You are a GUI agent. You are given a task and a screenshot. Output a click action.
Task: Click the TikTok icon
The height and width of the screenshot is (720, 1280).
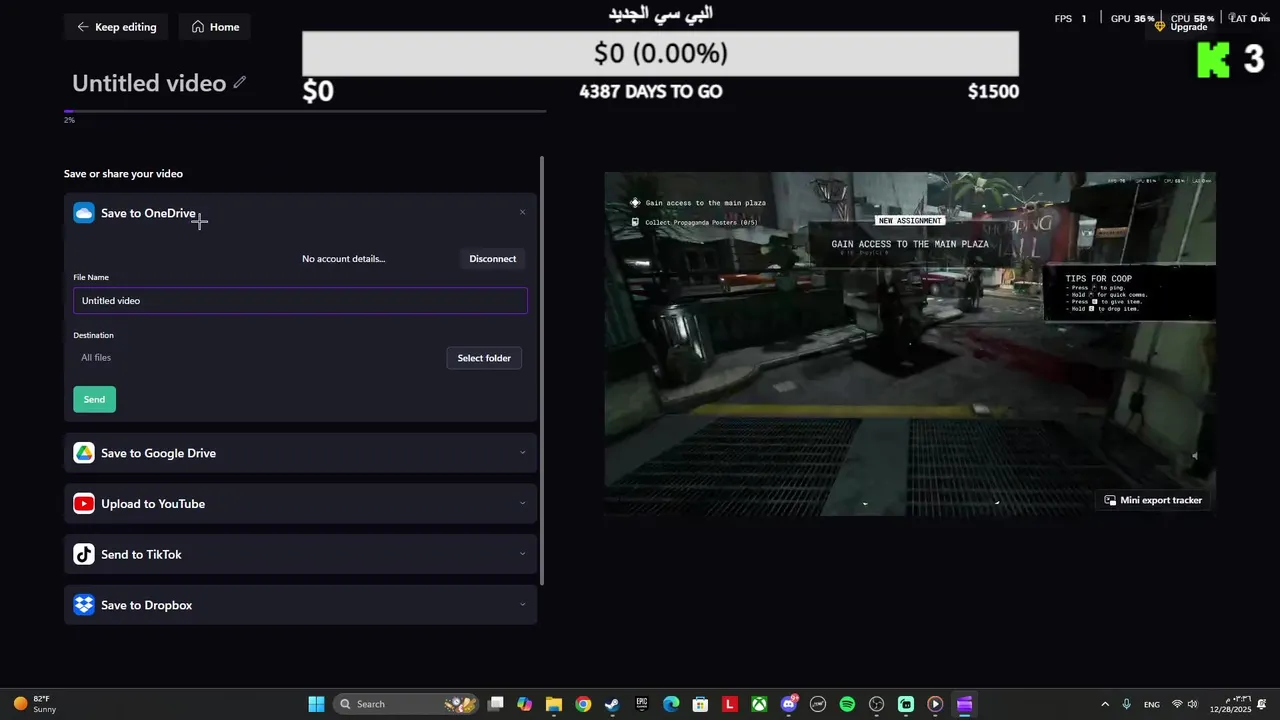(x=84, y=554)
